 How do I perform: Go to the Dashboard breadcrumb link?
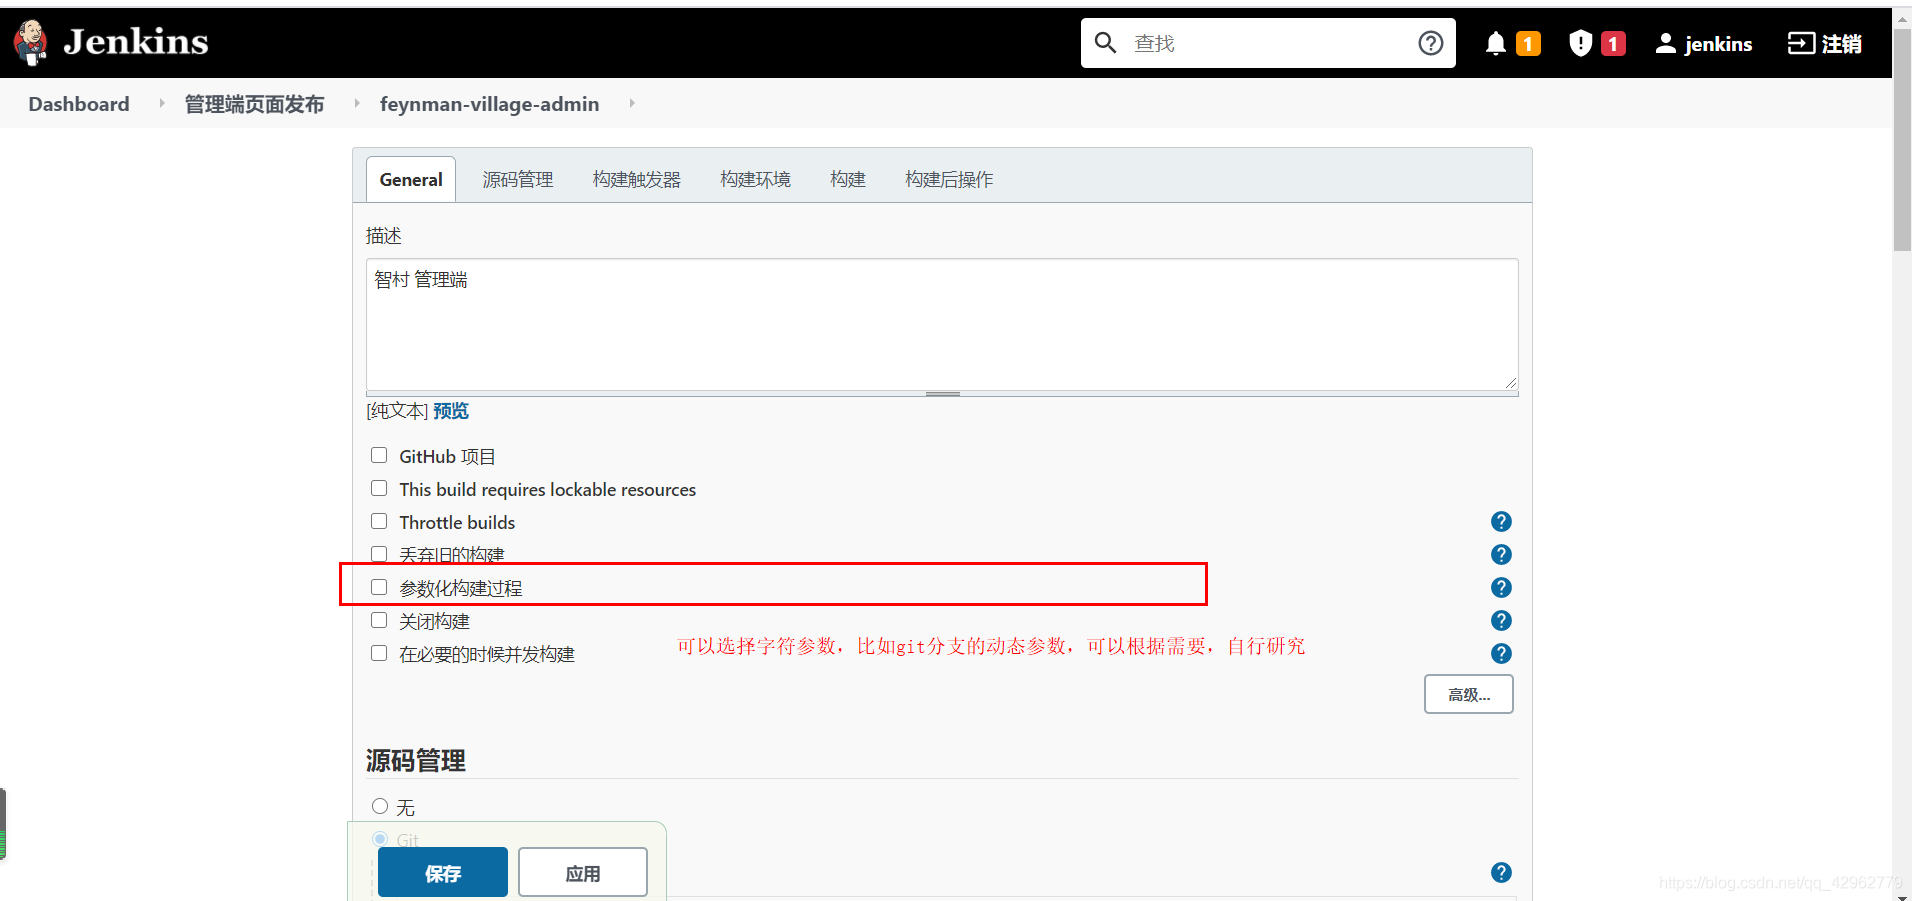[x=79, y=104]
